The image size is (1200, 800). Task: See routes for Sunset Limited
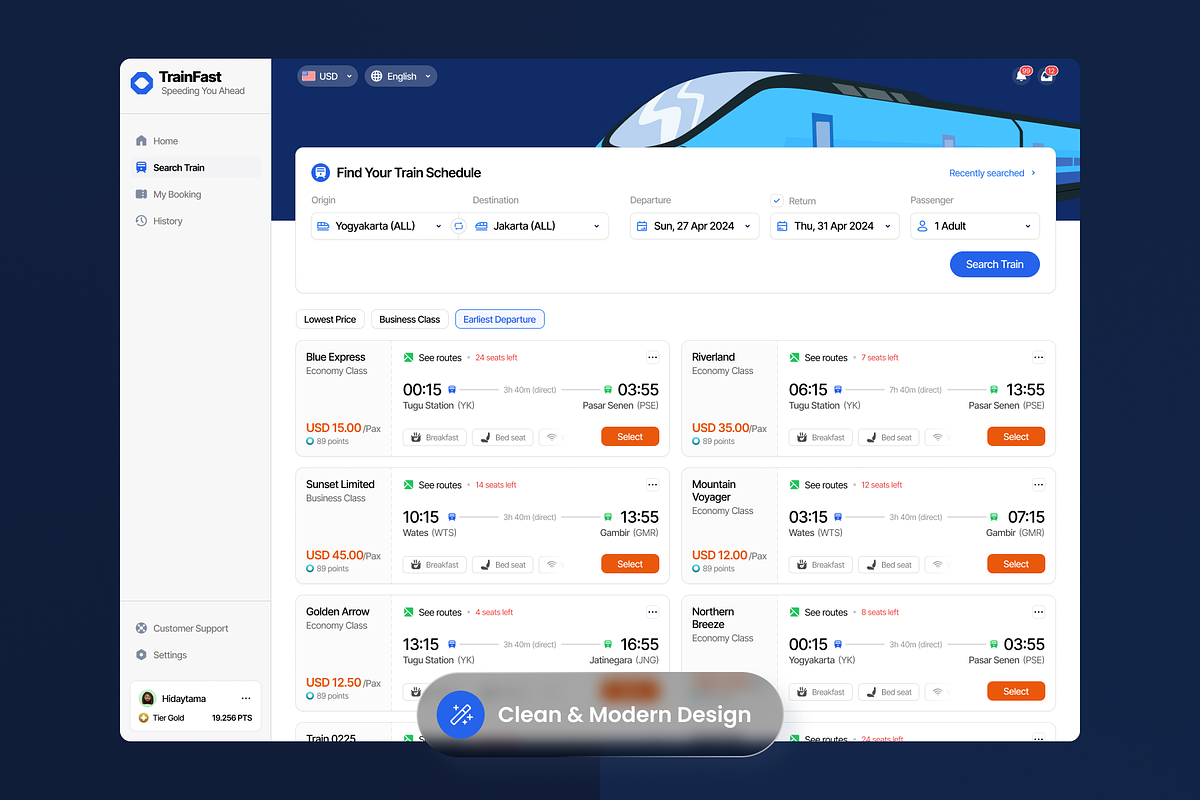click(433, 484)
